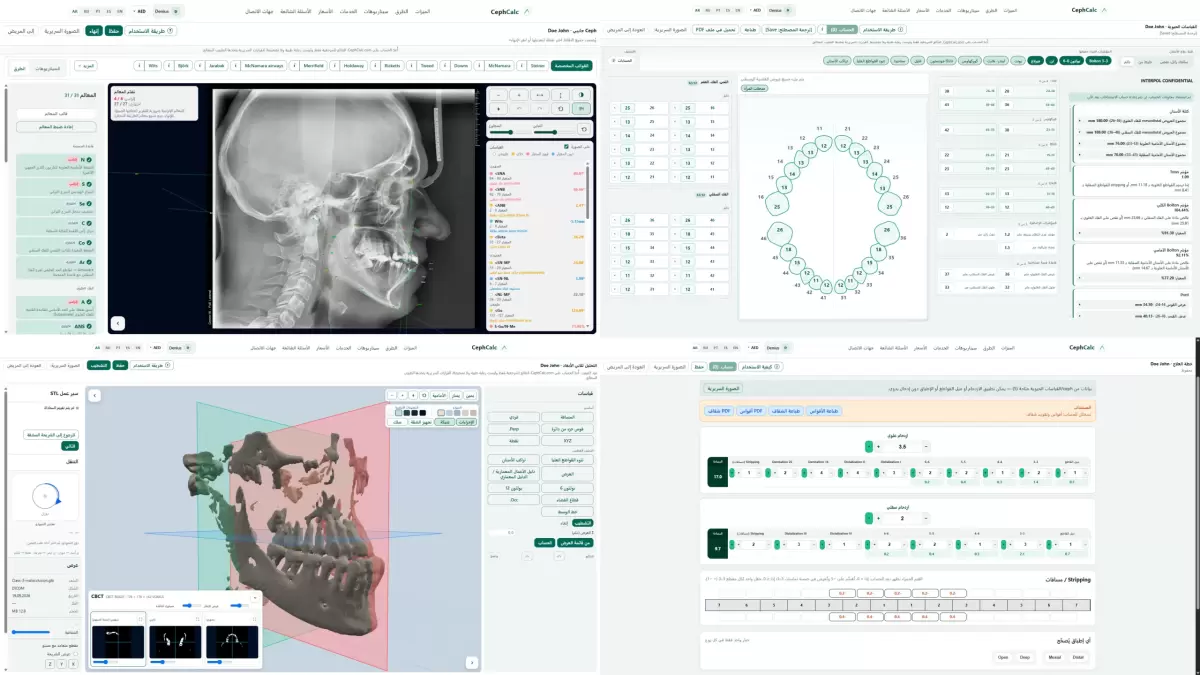Open info icon next to Steiner analysis

[x=521, y=66]
